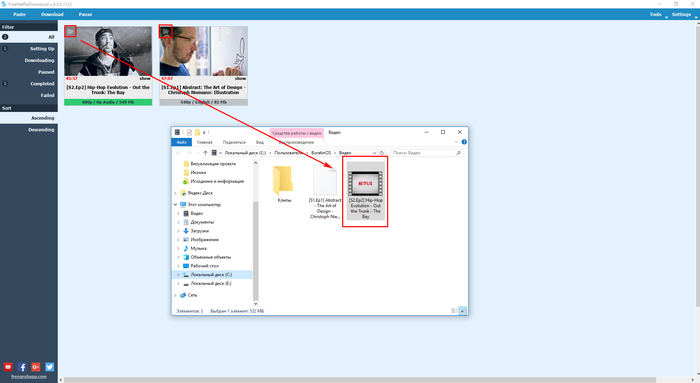700x383 pixels.
Task: Open the Tools menu
Action: click(x=656, y=14)
